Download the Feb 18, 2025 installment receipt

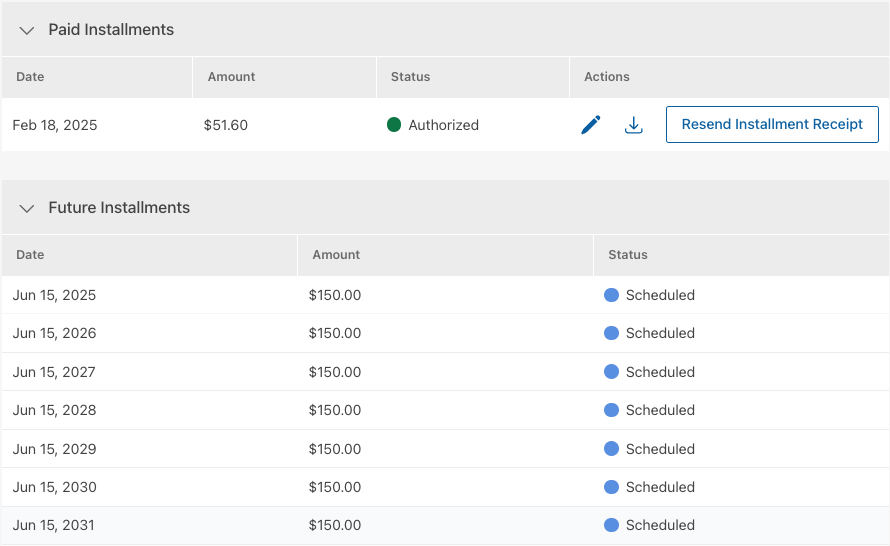(633, 125)
